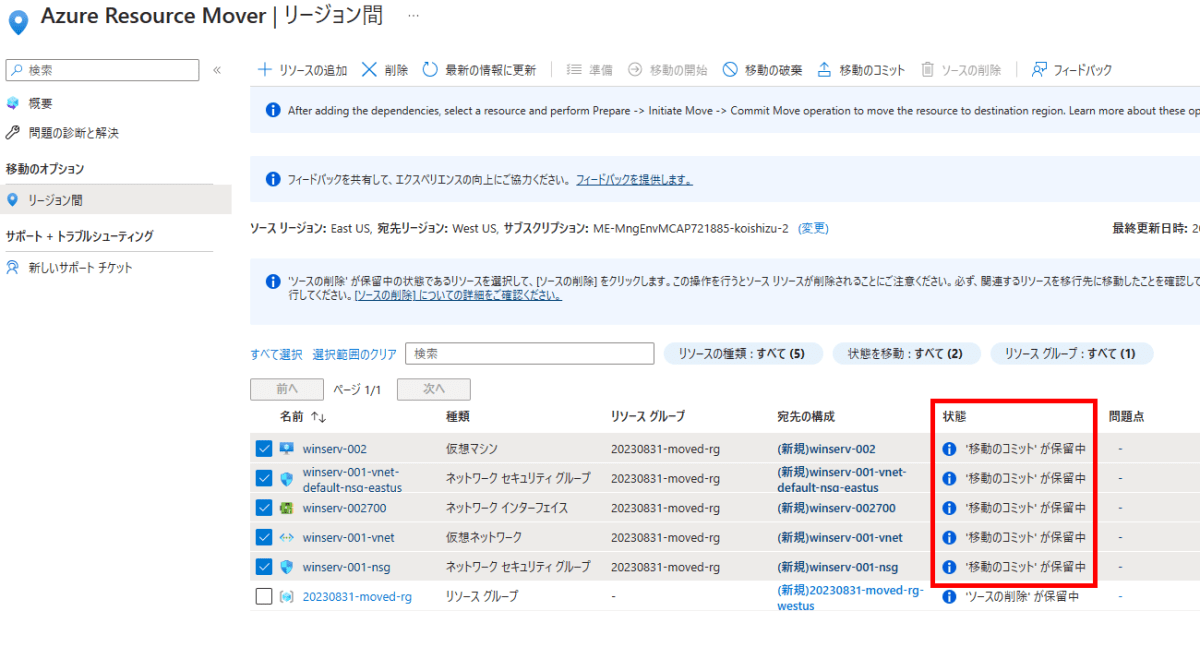Uncheck the winserv-002 row checkbox
The height and width of the screenshot is (659, 1200).
[264, 449]
